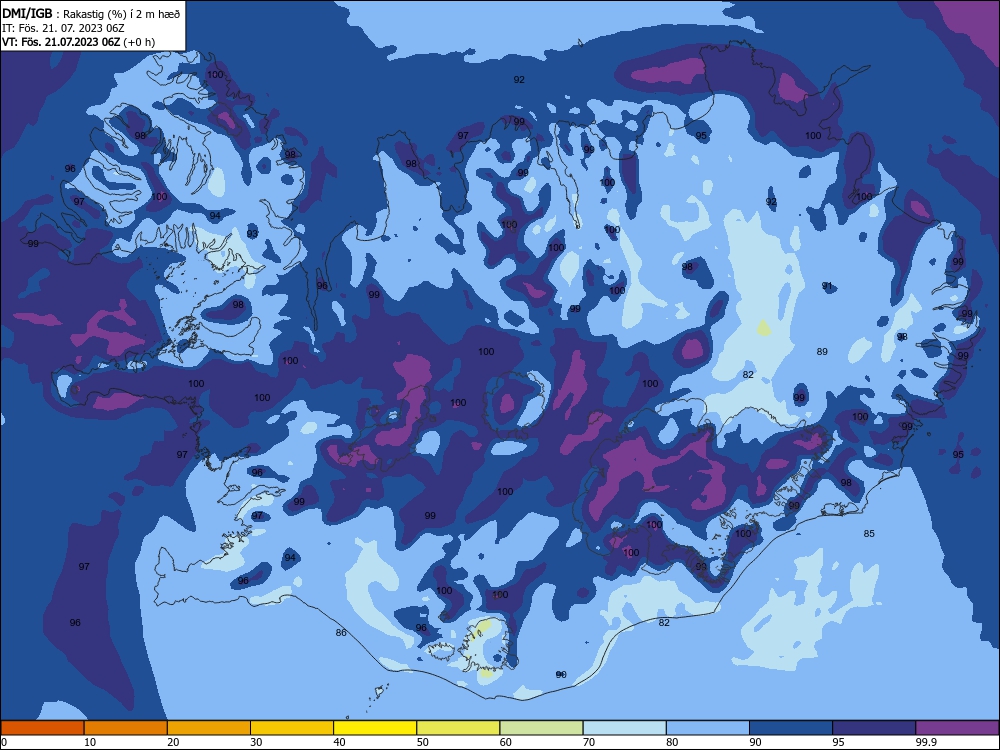Pick the 50–60 yellow-green legend swatch
The height and width of the screenshot is (750, 1000).
[459, 728]
